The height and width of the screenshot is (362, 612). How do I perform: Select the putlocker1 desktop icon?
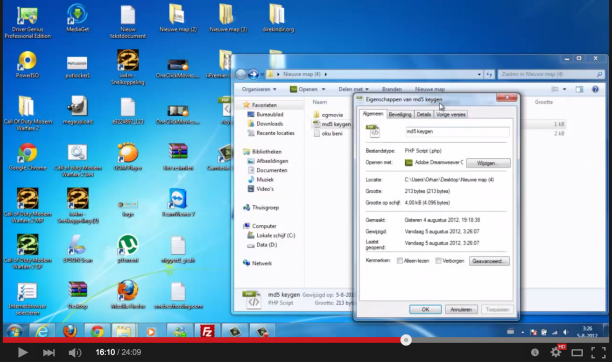77,66
